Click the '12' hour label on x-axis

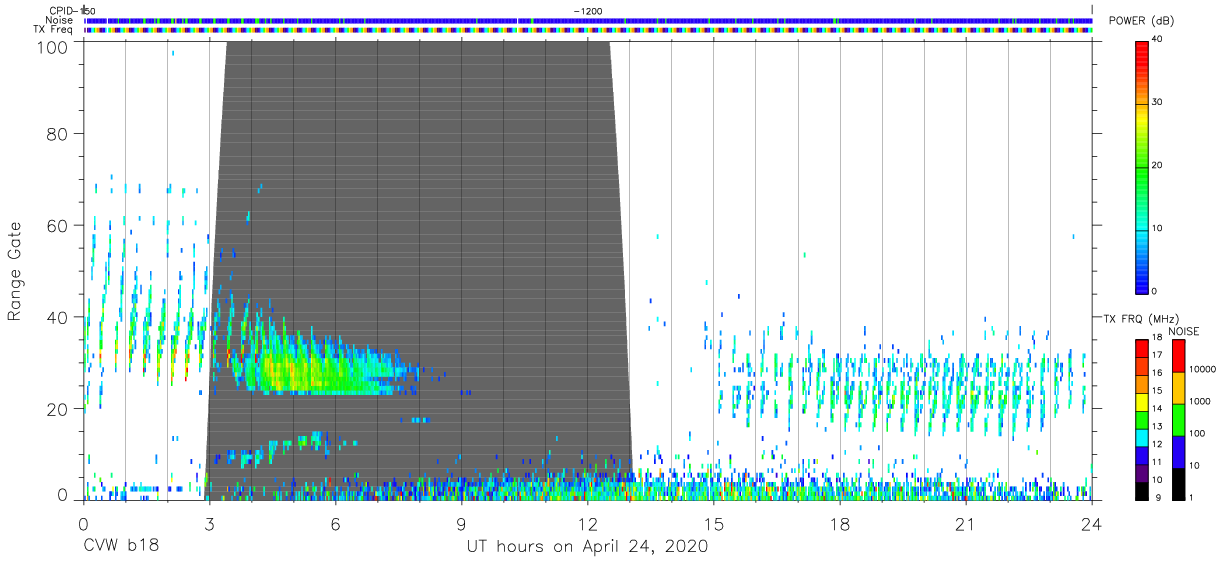pyautogui.click(x=588, y=524)
